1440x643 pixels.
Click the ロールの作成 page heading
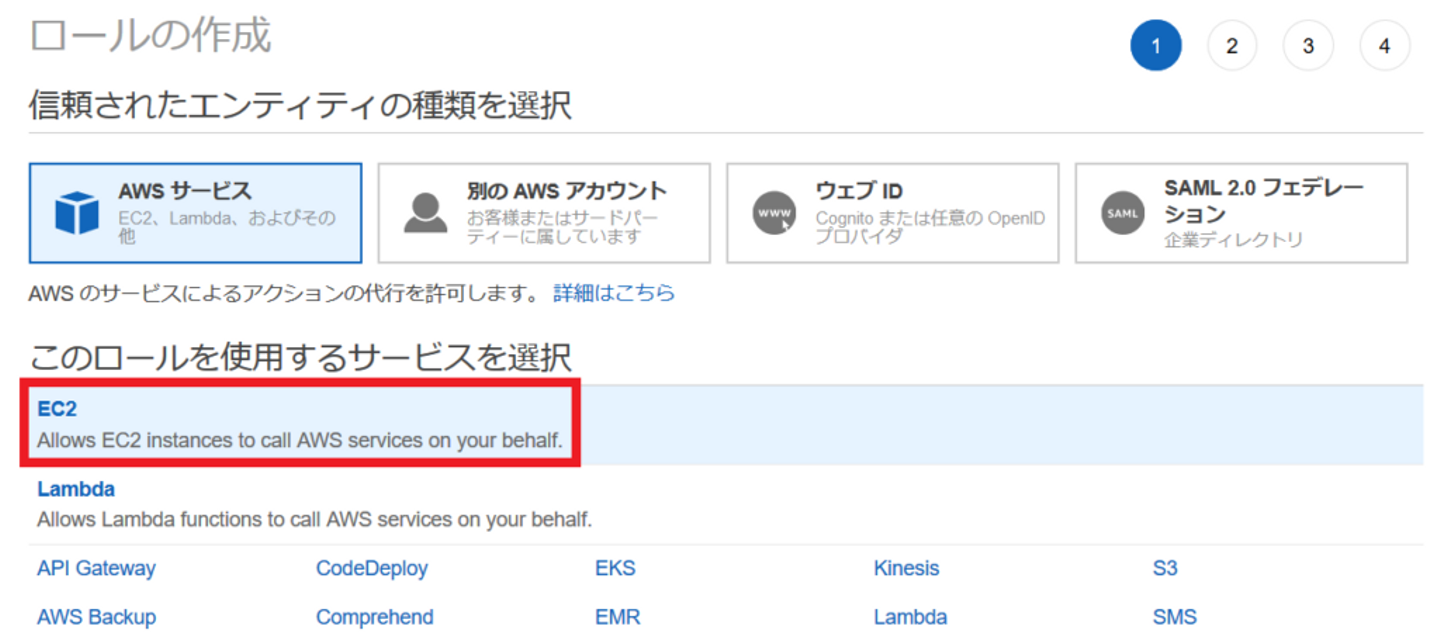coord(150,35)
